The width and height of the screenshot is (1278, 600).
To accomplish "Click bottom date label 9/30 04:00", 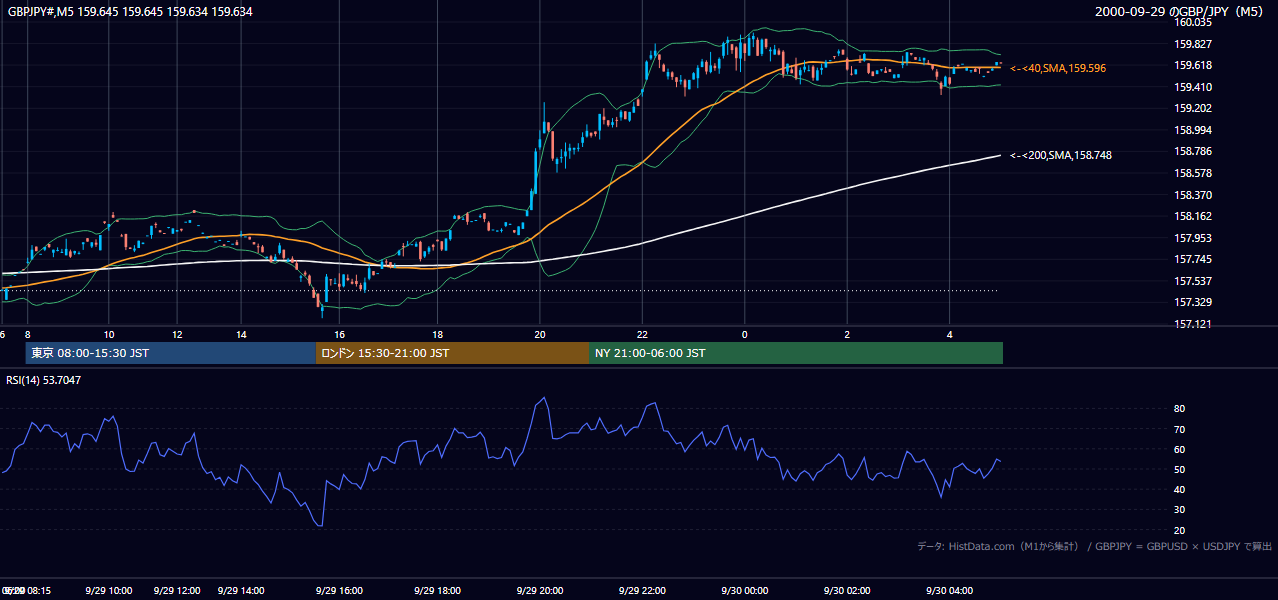I will click(949, 591).
